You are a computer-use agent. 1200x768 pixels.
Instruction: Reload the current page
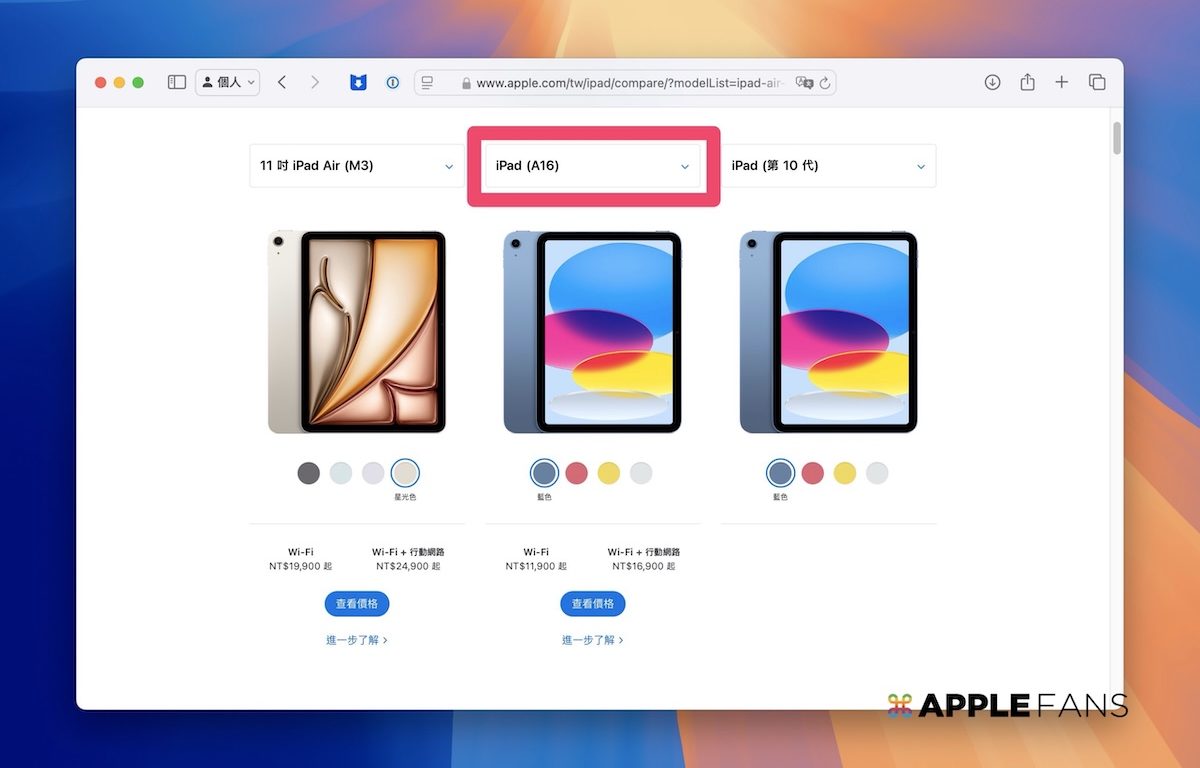[x=825, y=83]
